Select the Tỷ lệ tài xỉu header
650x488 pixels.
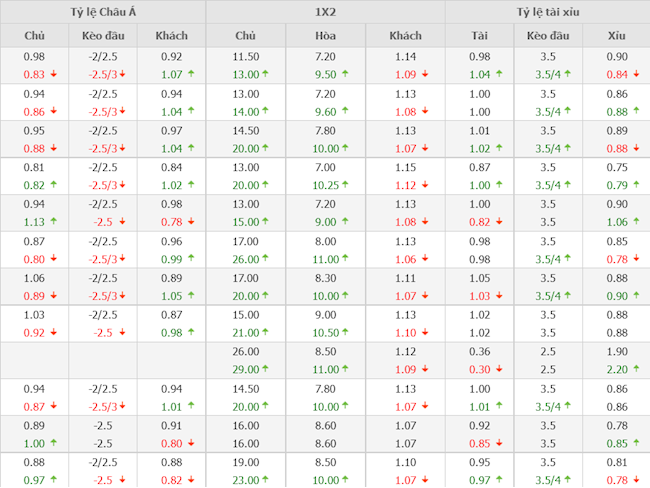pyautogui.click(x=547, y=12)
